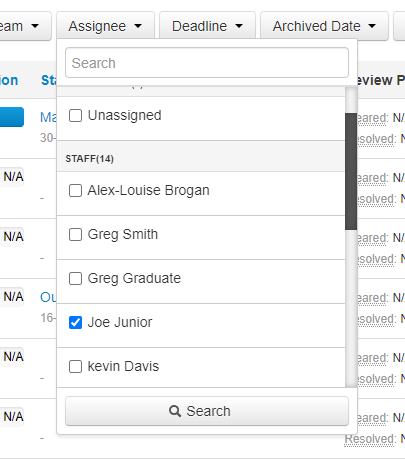Click the assignee list scrollbar thumb
Viewport: 405px width, 460px height.
(x=351, y=171)
